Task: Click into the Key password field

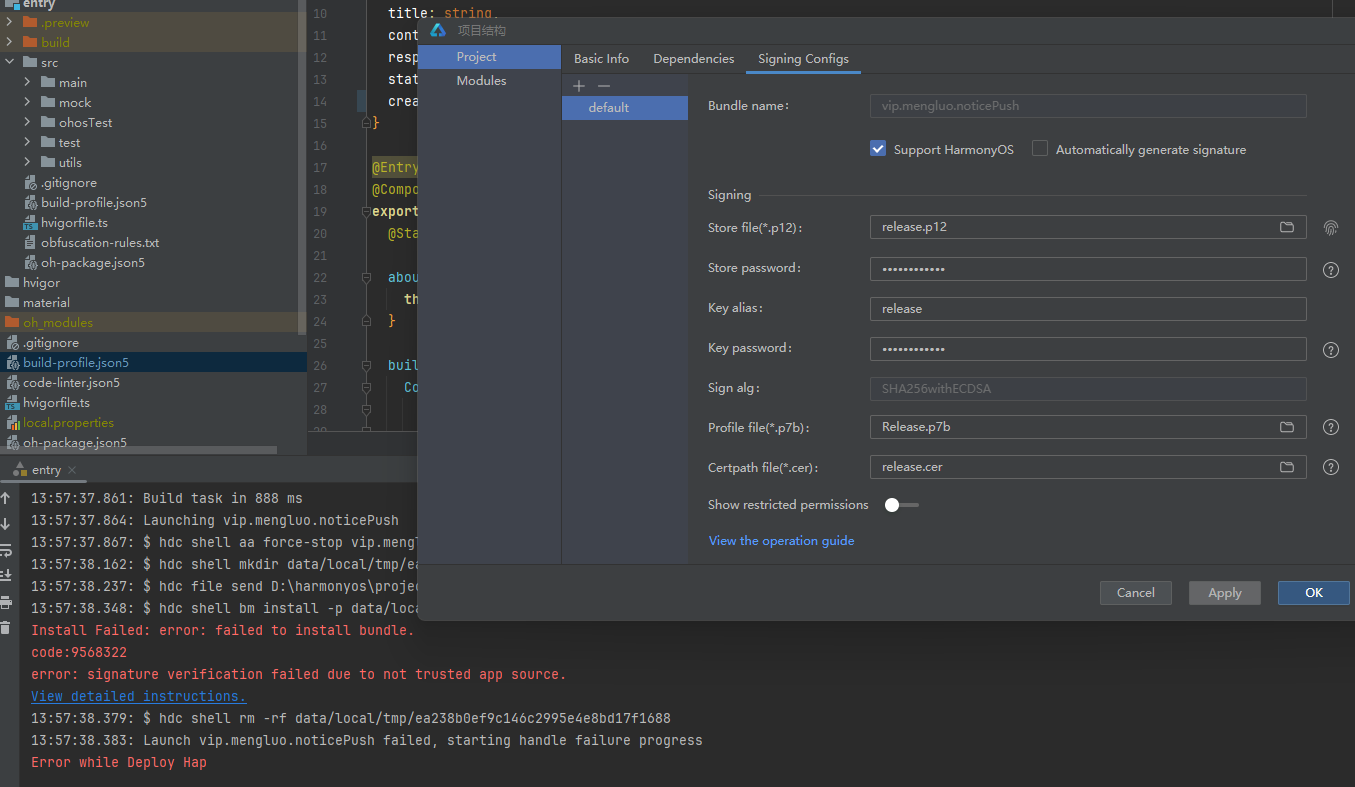Action: click(x=1088, y=349)
